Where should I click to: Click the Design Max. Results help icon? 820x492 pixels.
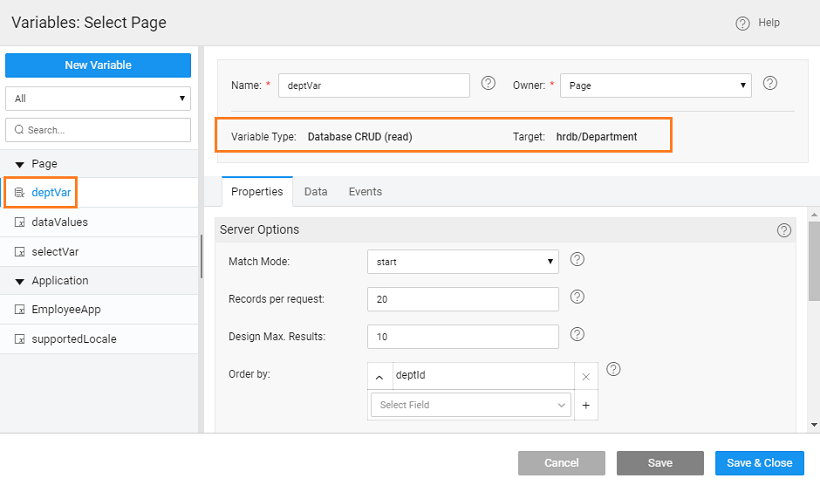click(577, 334)
